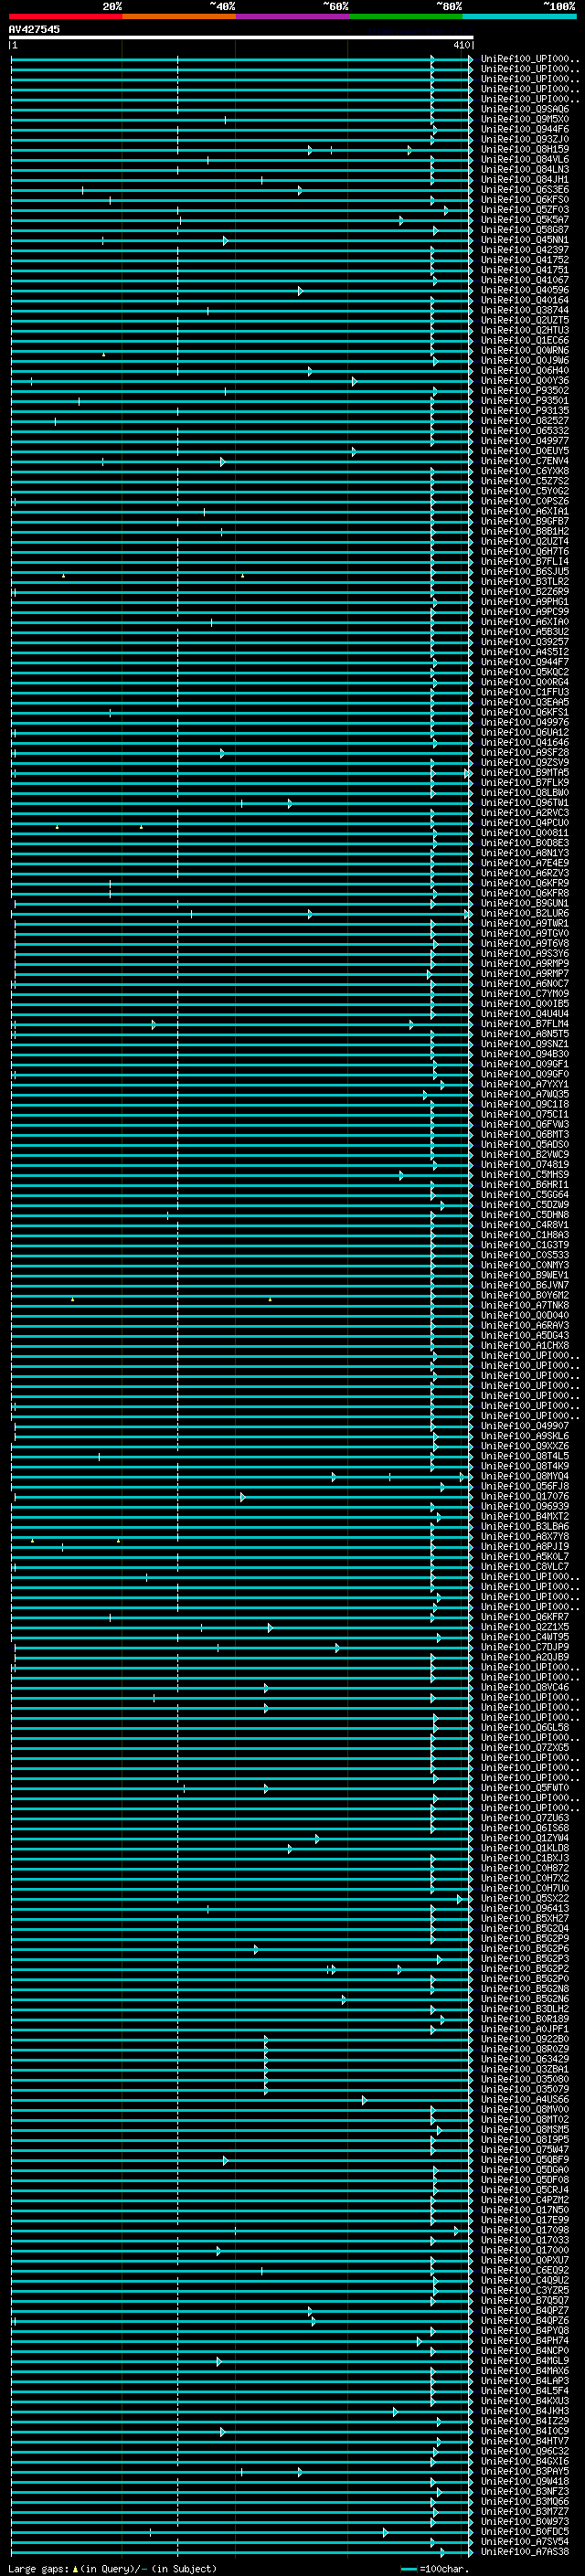This screenshot has height=2576, width=585.
Task: Select the UniRef100_Q38744 label
Action: coord(525,310)
